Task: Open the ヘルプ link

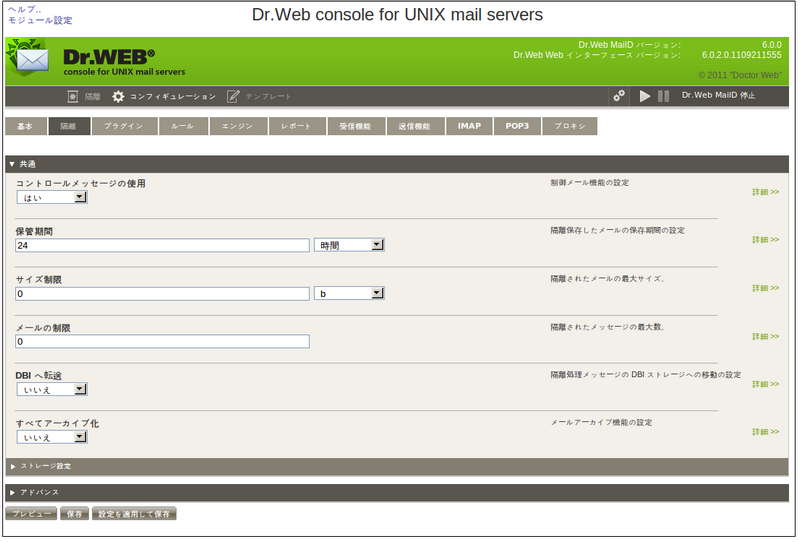Action: point(24,9)
